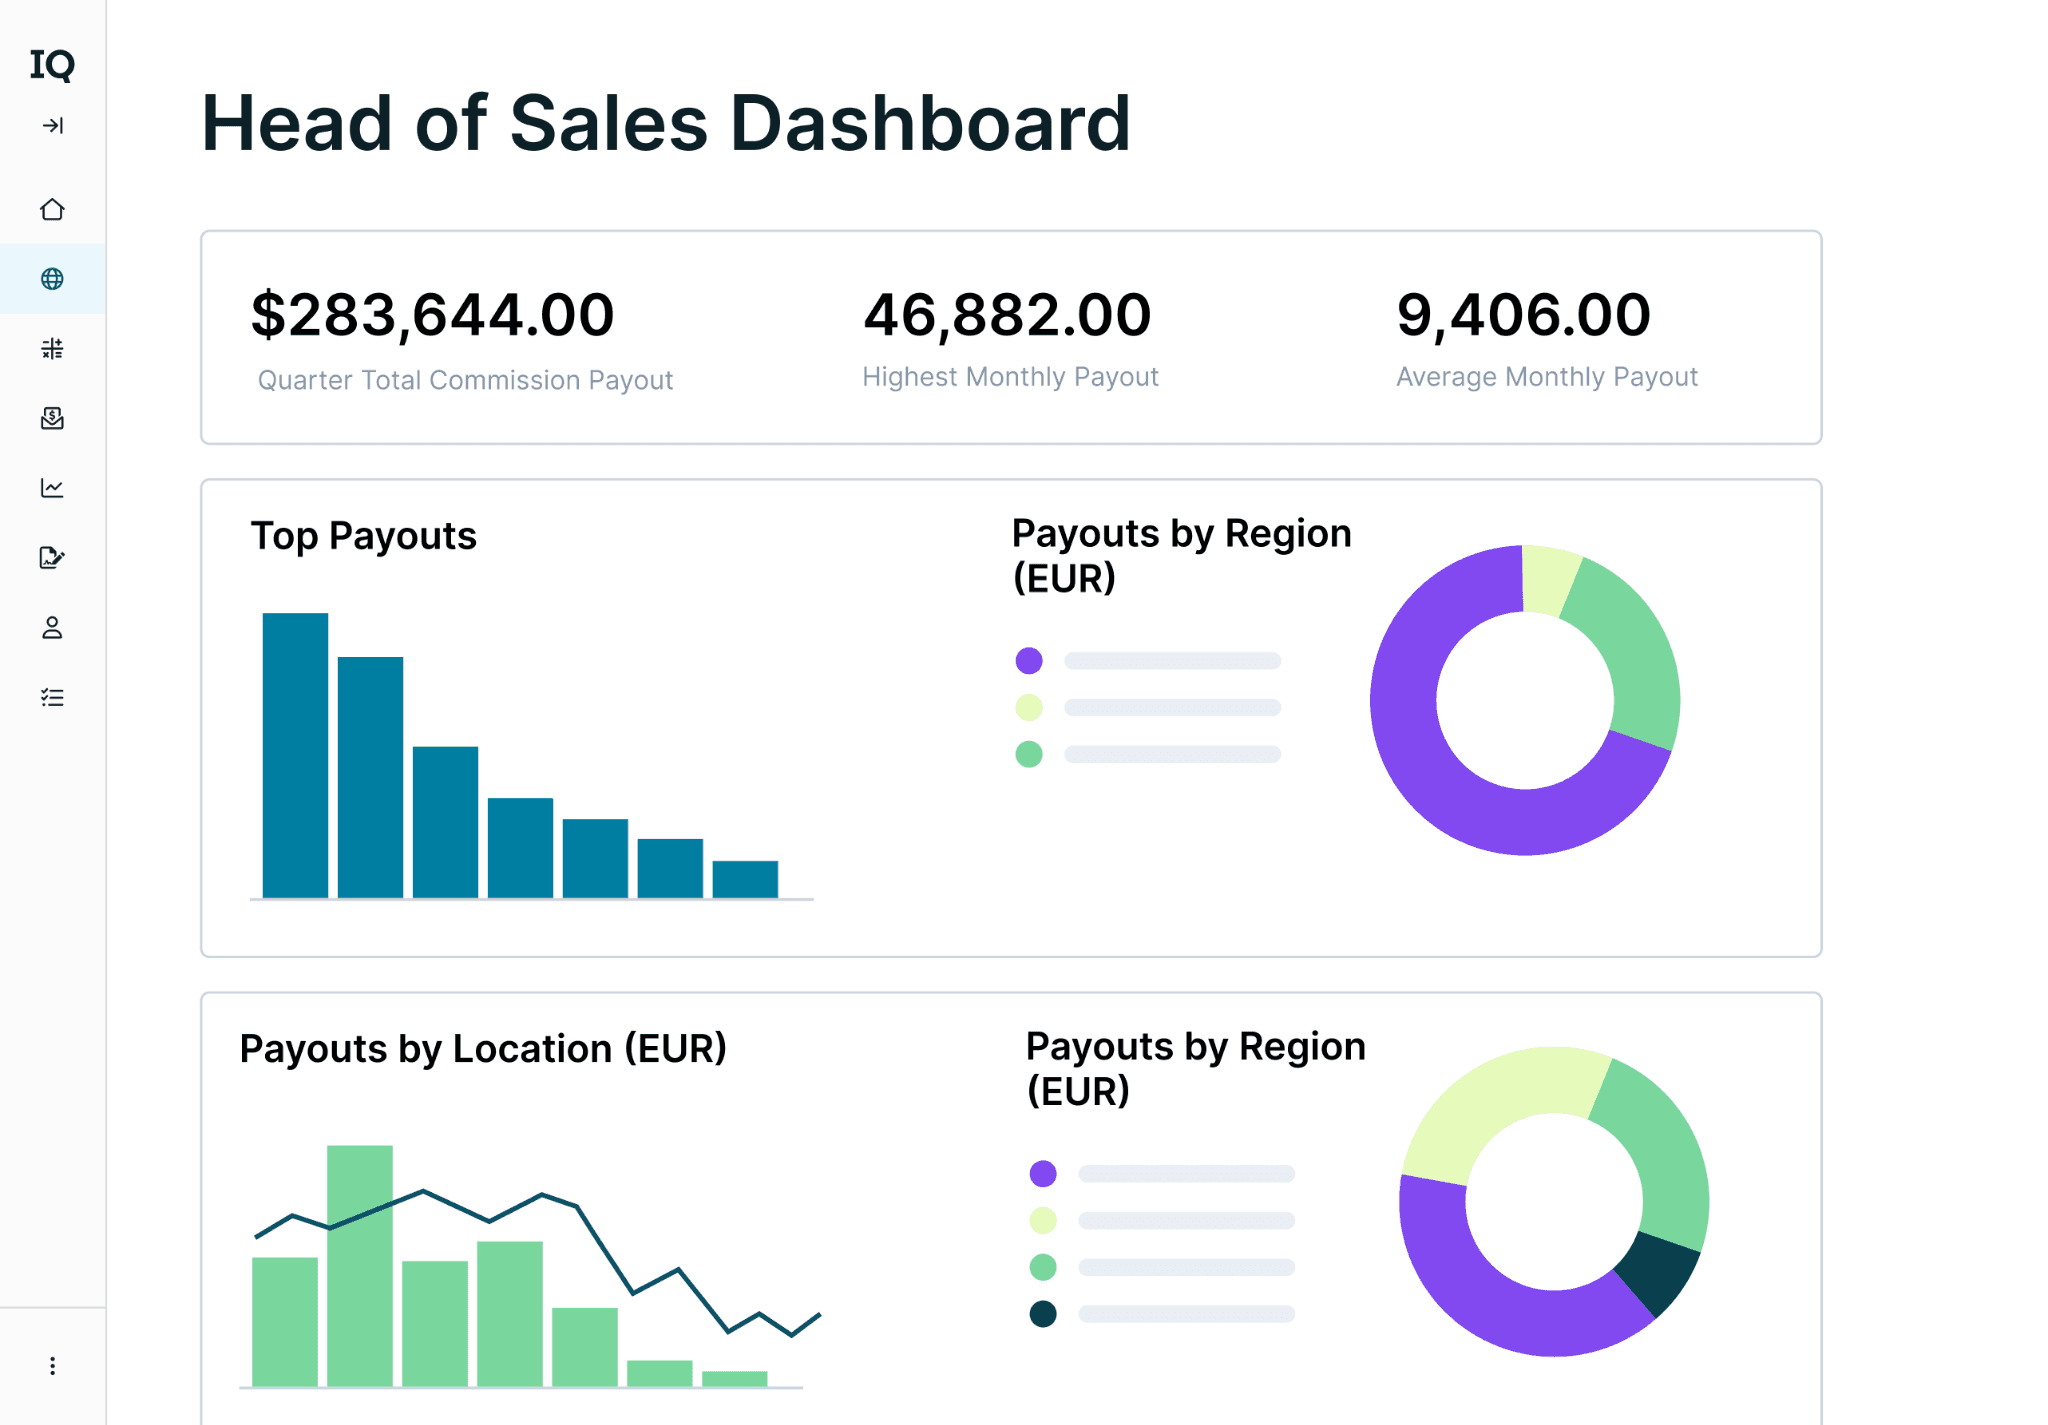This screenshot has width=2048, height=1425.
Task: Open the checklist tasks icon in sidebar
Action: 52,697
